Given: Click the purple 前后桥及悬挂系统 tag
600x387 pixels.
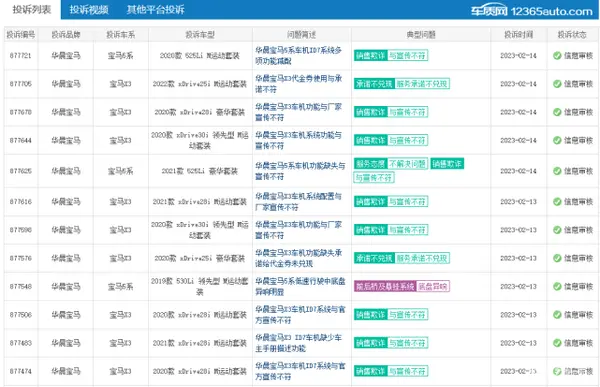Looking at the screenshot, I should 385,286.
